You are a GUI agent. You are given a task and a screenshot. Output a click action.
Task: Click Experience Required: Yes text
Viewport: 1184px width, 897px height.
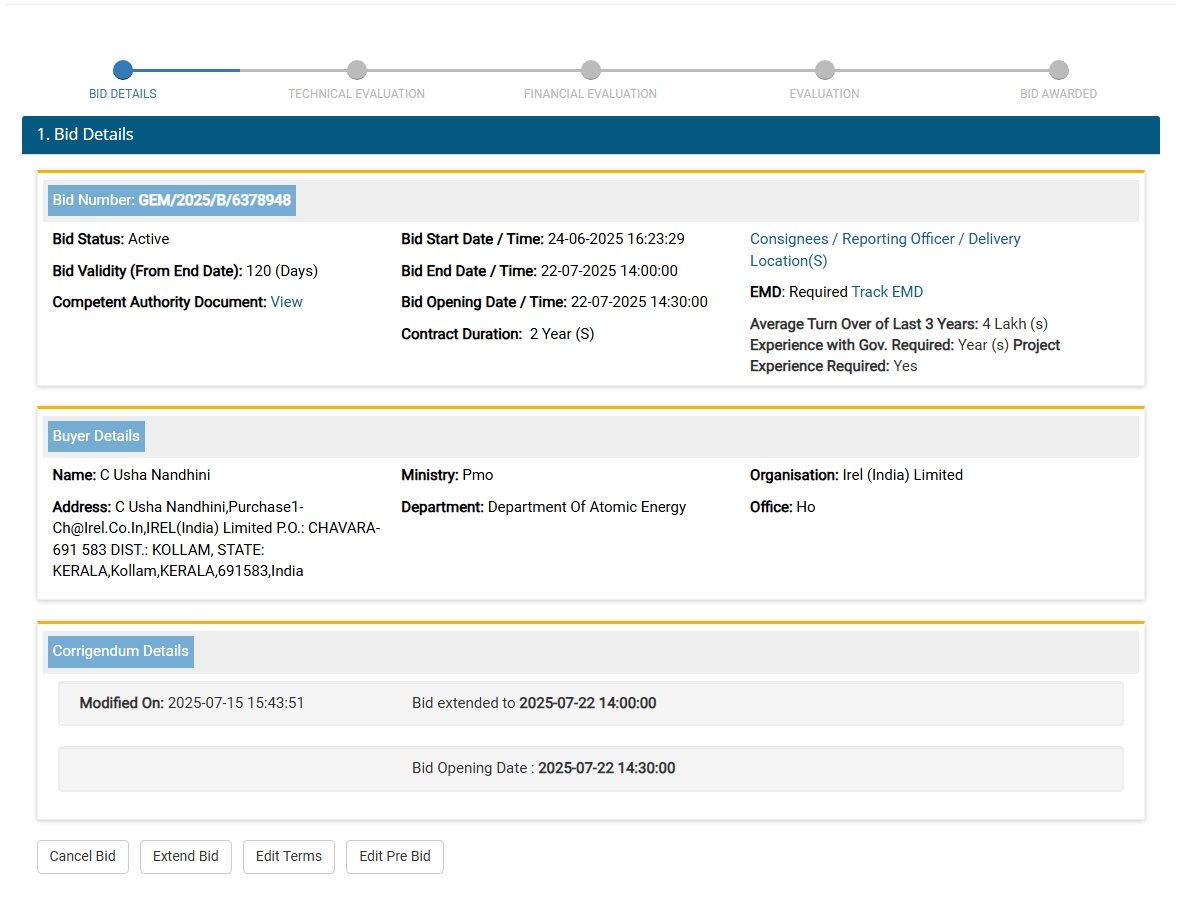coord(834,366)
